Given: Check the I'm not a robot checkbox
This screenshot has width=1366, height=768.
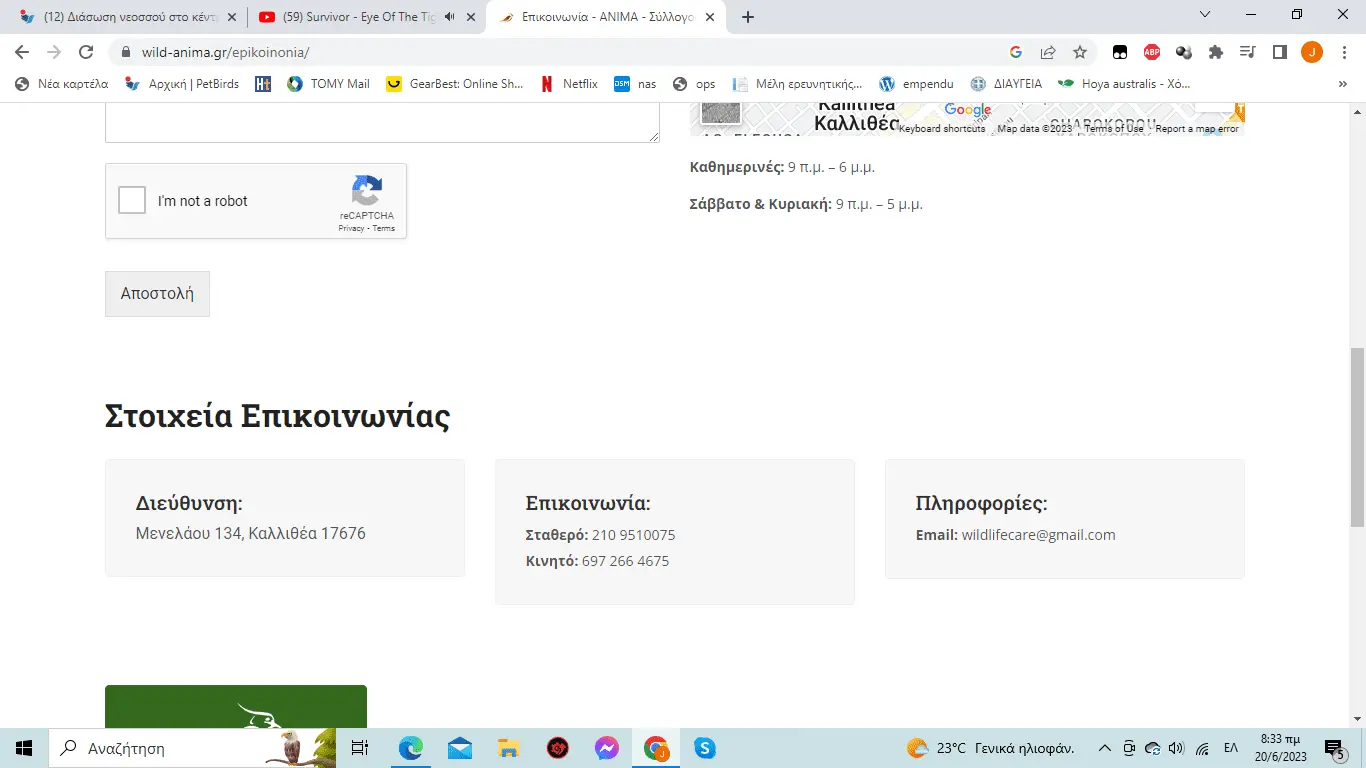Looking at the screenshot, I should click(132, 200).
